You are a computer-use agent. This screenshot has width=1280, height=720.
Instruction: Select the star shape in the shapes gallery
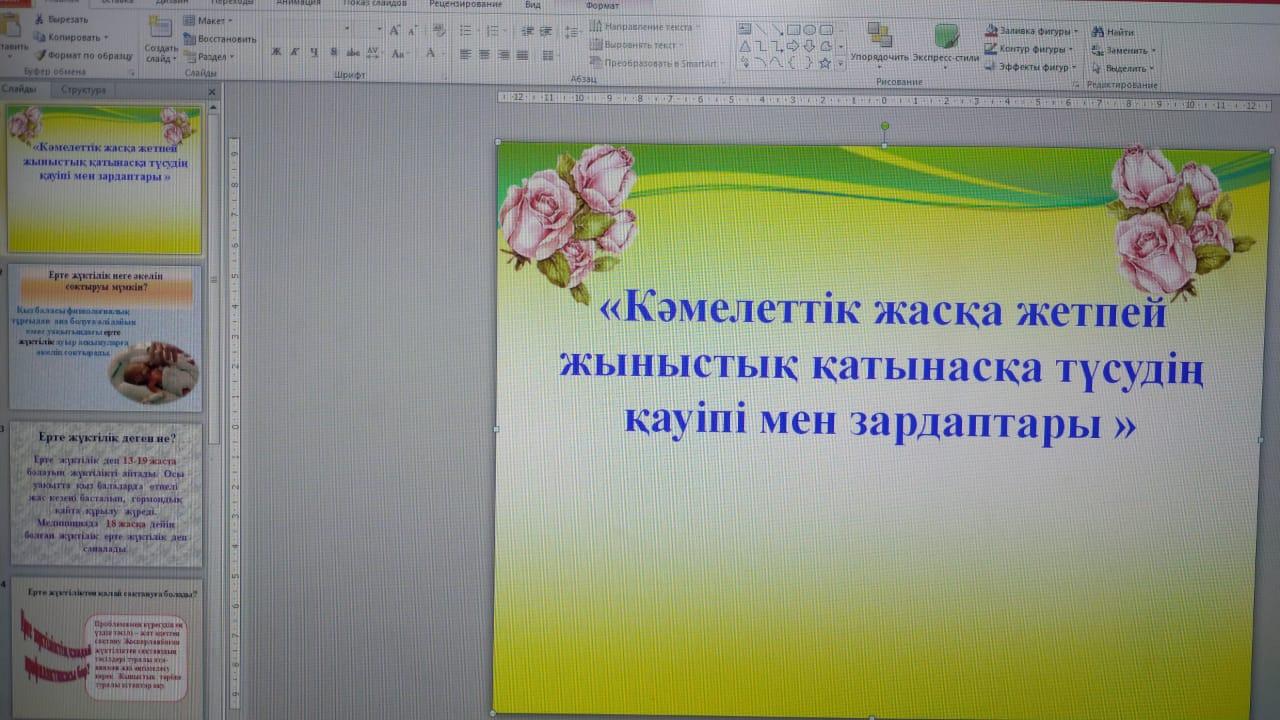point(825,63)
